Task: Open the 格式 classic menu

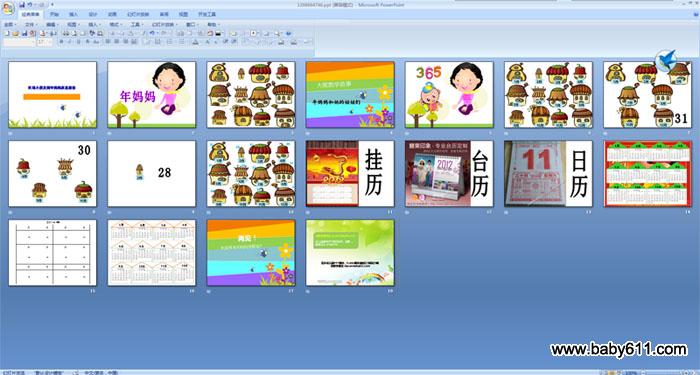Action: coord(115,25)
